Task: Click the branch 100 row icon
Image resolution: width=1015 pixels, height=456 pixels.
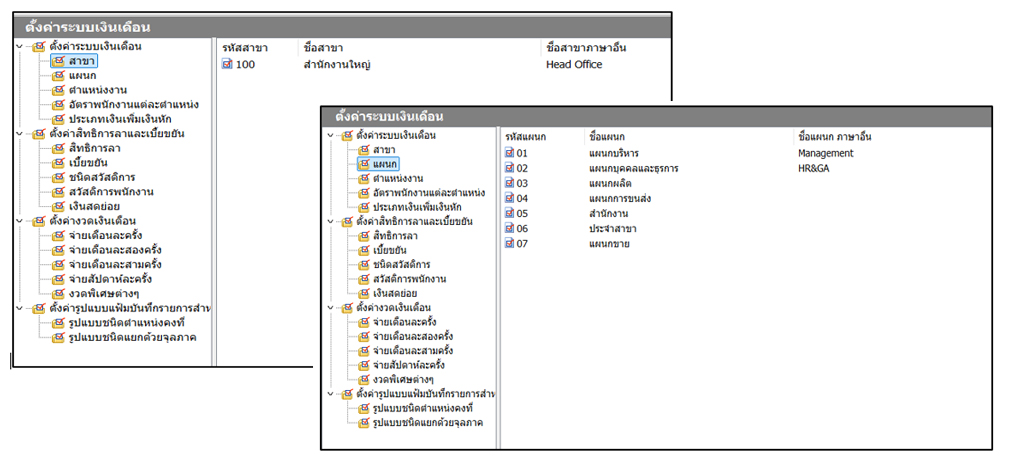Action: 227,65
